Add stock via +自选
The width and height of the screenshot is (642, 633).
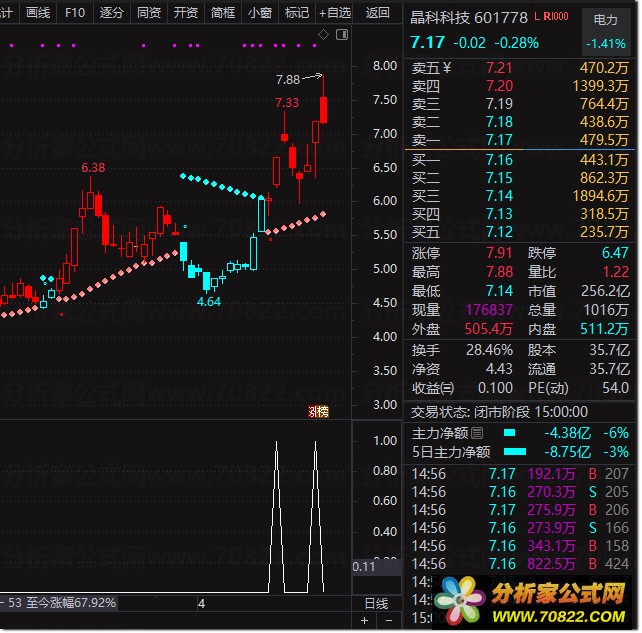coord(335,13)
